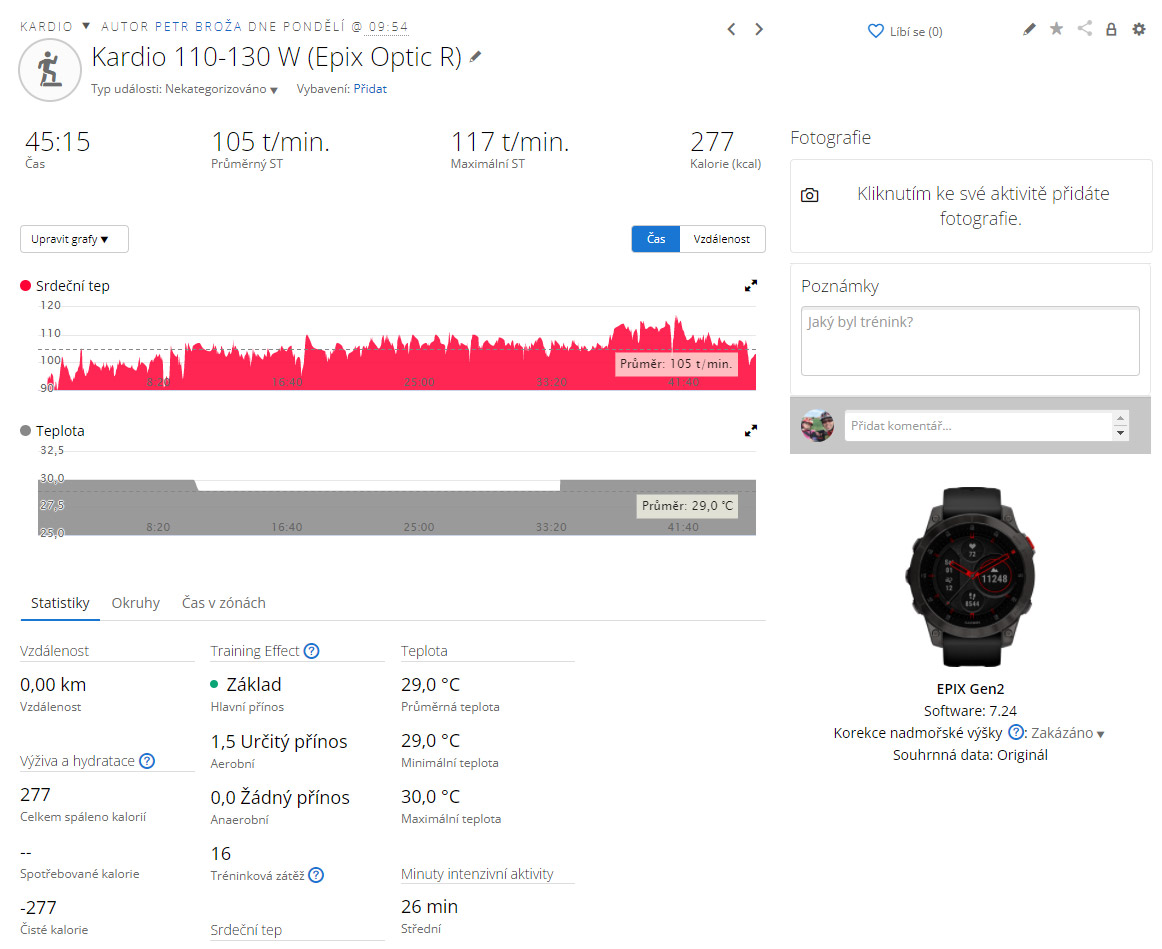Mark activity as favorite with star icon

1056,30
